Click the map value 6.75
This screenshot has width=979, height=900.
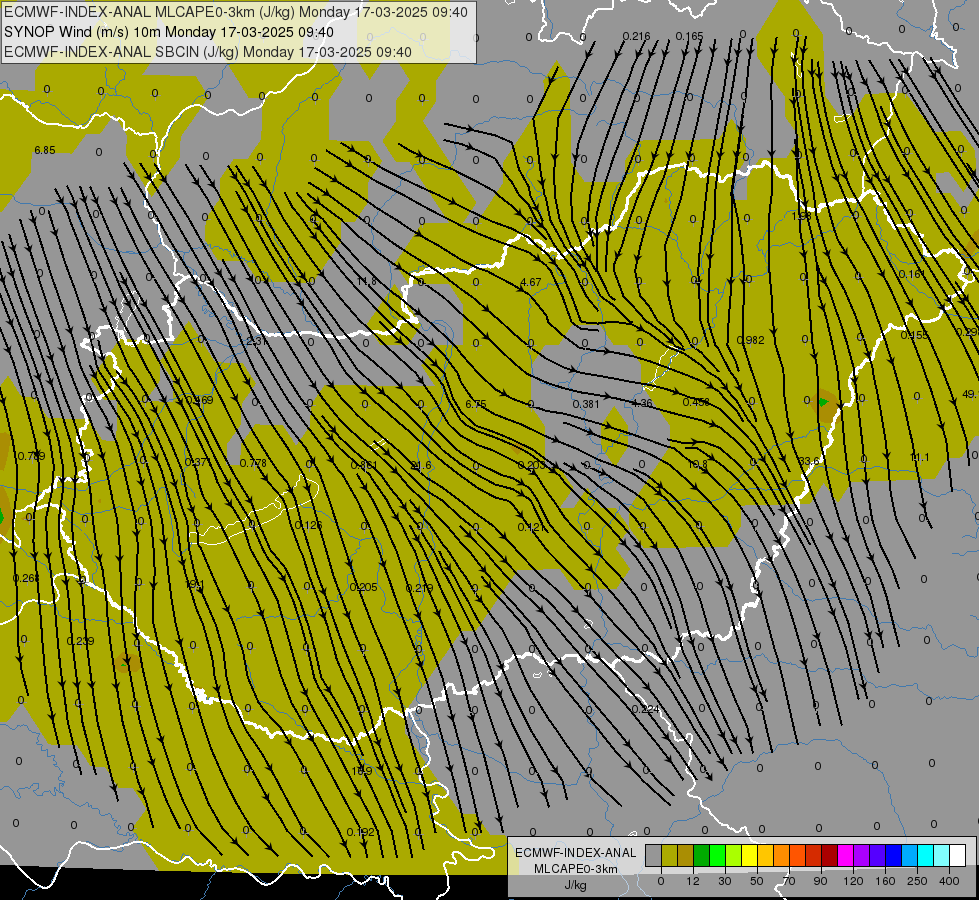[476, 404]
